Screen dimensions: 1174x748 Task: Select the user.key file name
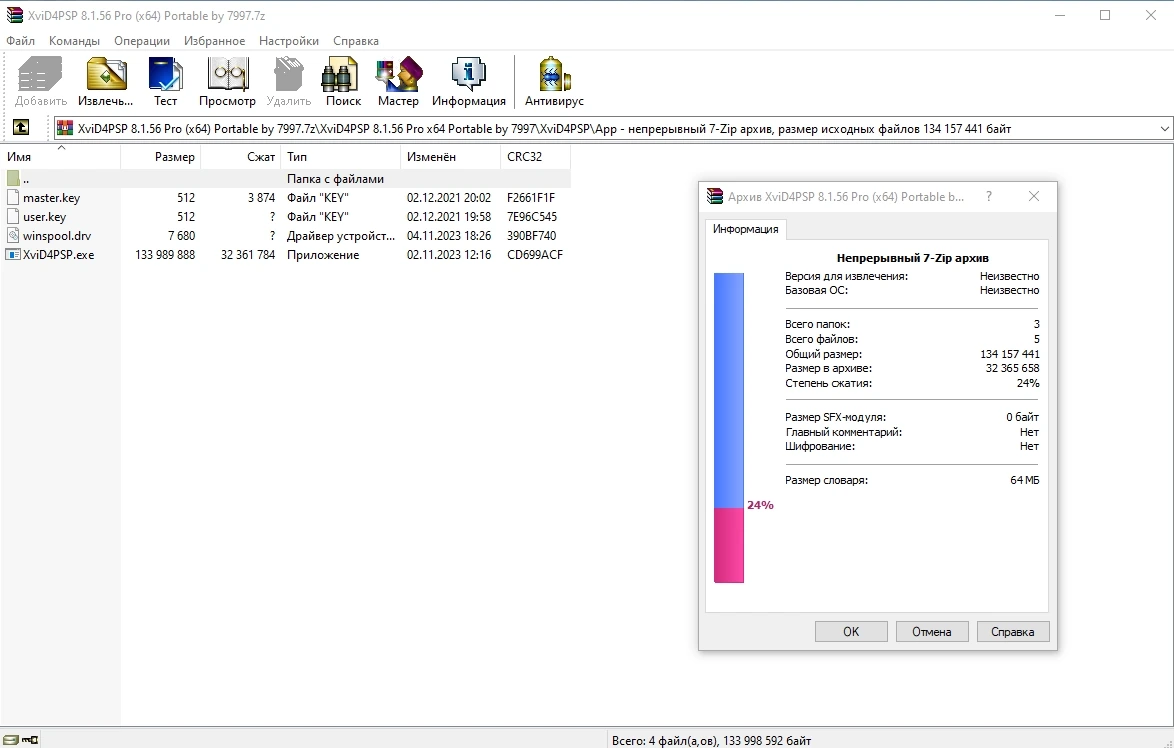44,216
